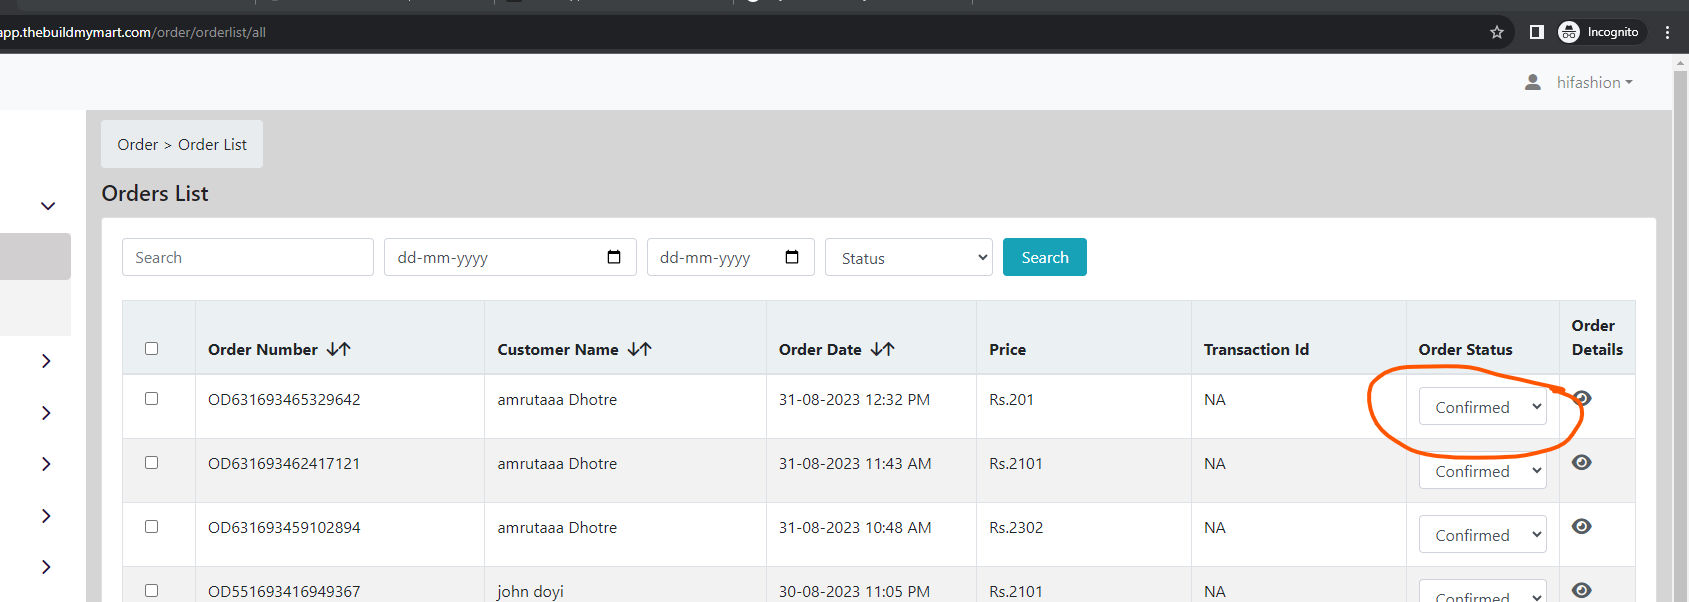
Task: Click order number OD551693416949367
Action: [284, 591]
